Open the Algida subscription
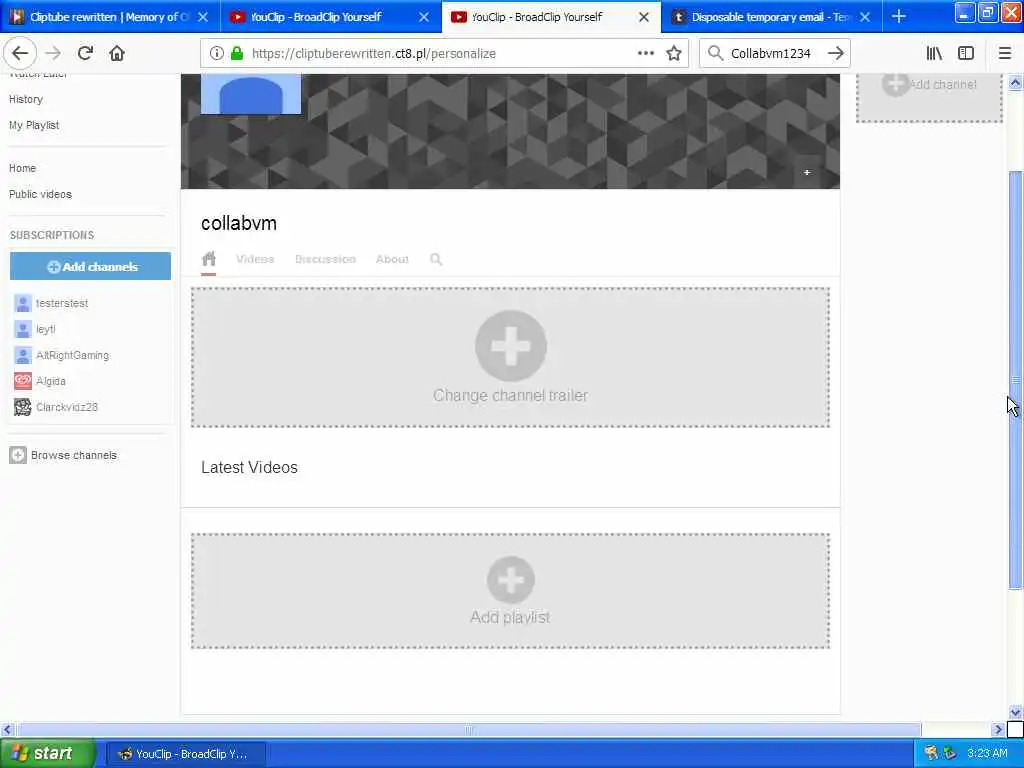This screenshot has height=768, width=1024. pos(51,381)
